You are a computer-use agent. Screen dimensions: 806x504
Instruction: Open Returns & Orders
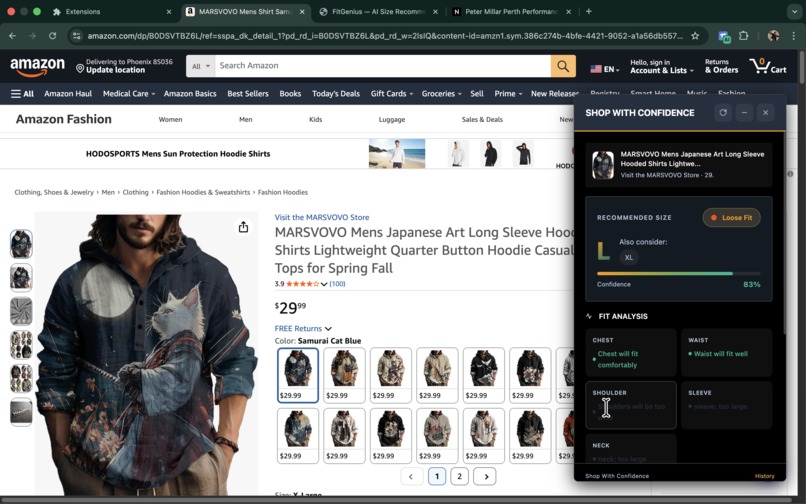click(x=721, y=66)
